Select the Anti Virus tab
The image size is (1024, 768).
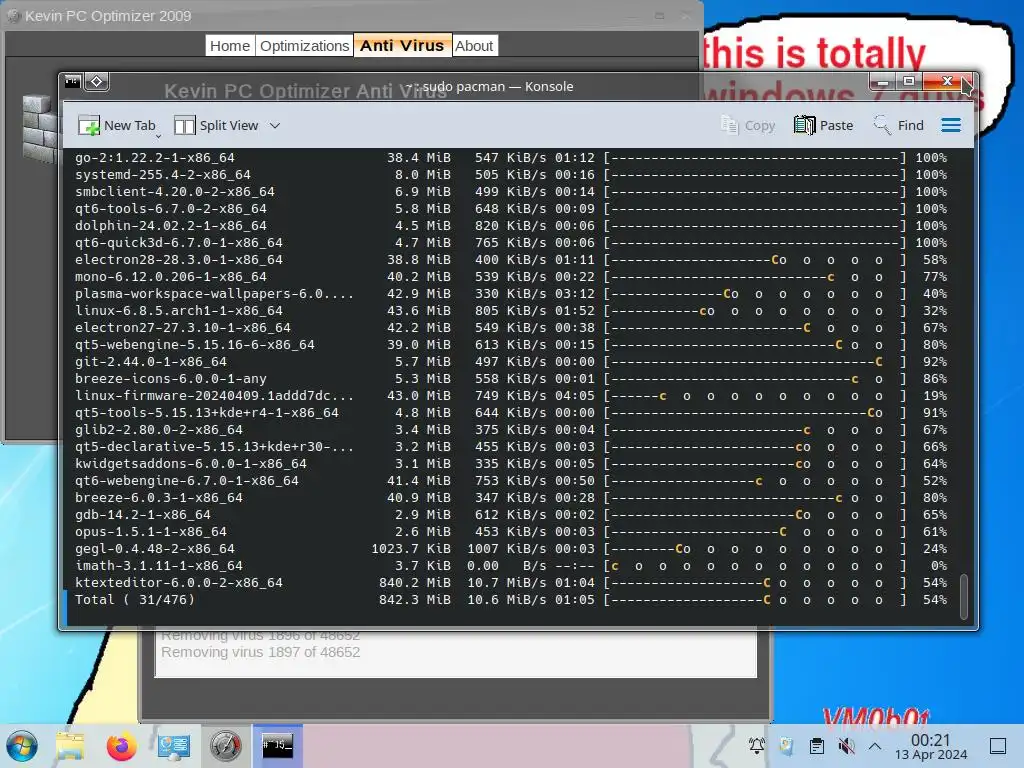coord(402,45)
